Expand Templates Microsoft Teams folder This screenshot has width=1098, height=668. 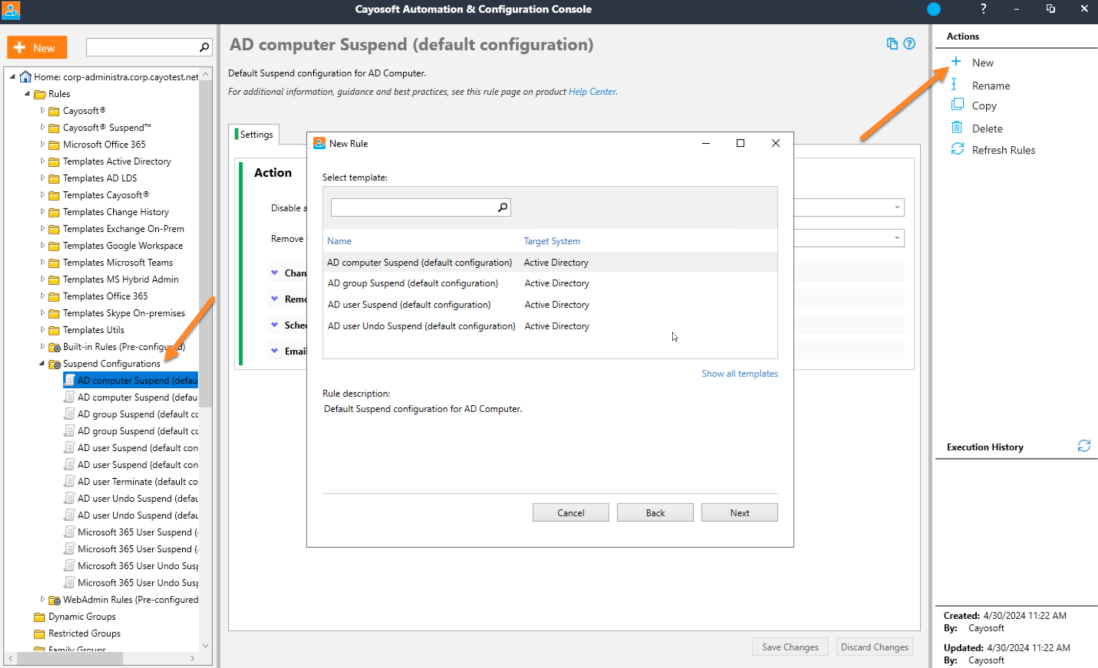click(x=42, y=263)
